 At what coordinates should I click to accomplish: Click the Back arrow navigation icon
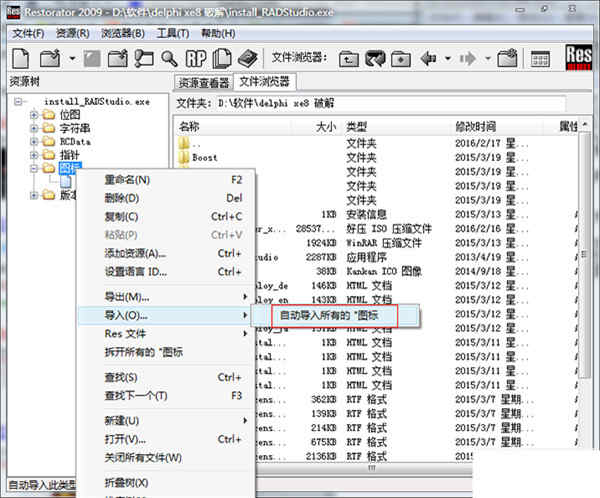tap(429, 59)
